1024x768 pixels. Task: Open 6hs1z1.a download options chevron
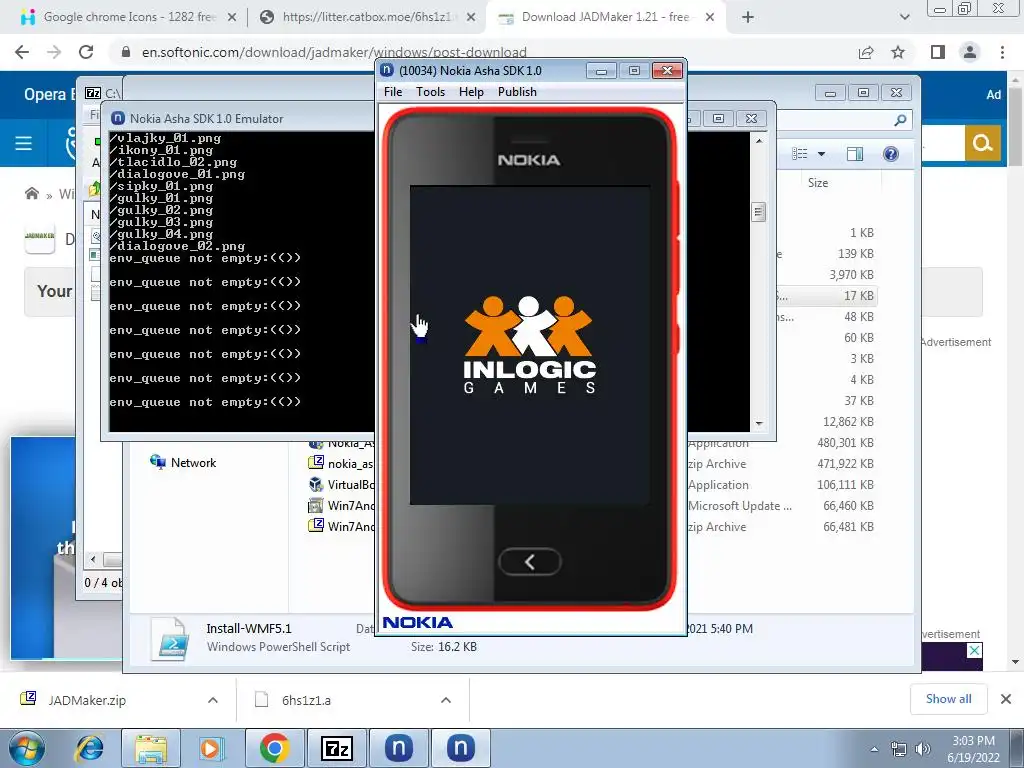[446, 700]
